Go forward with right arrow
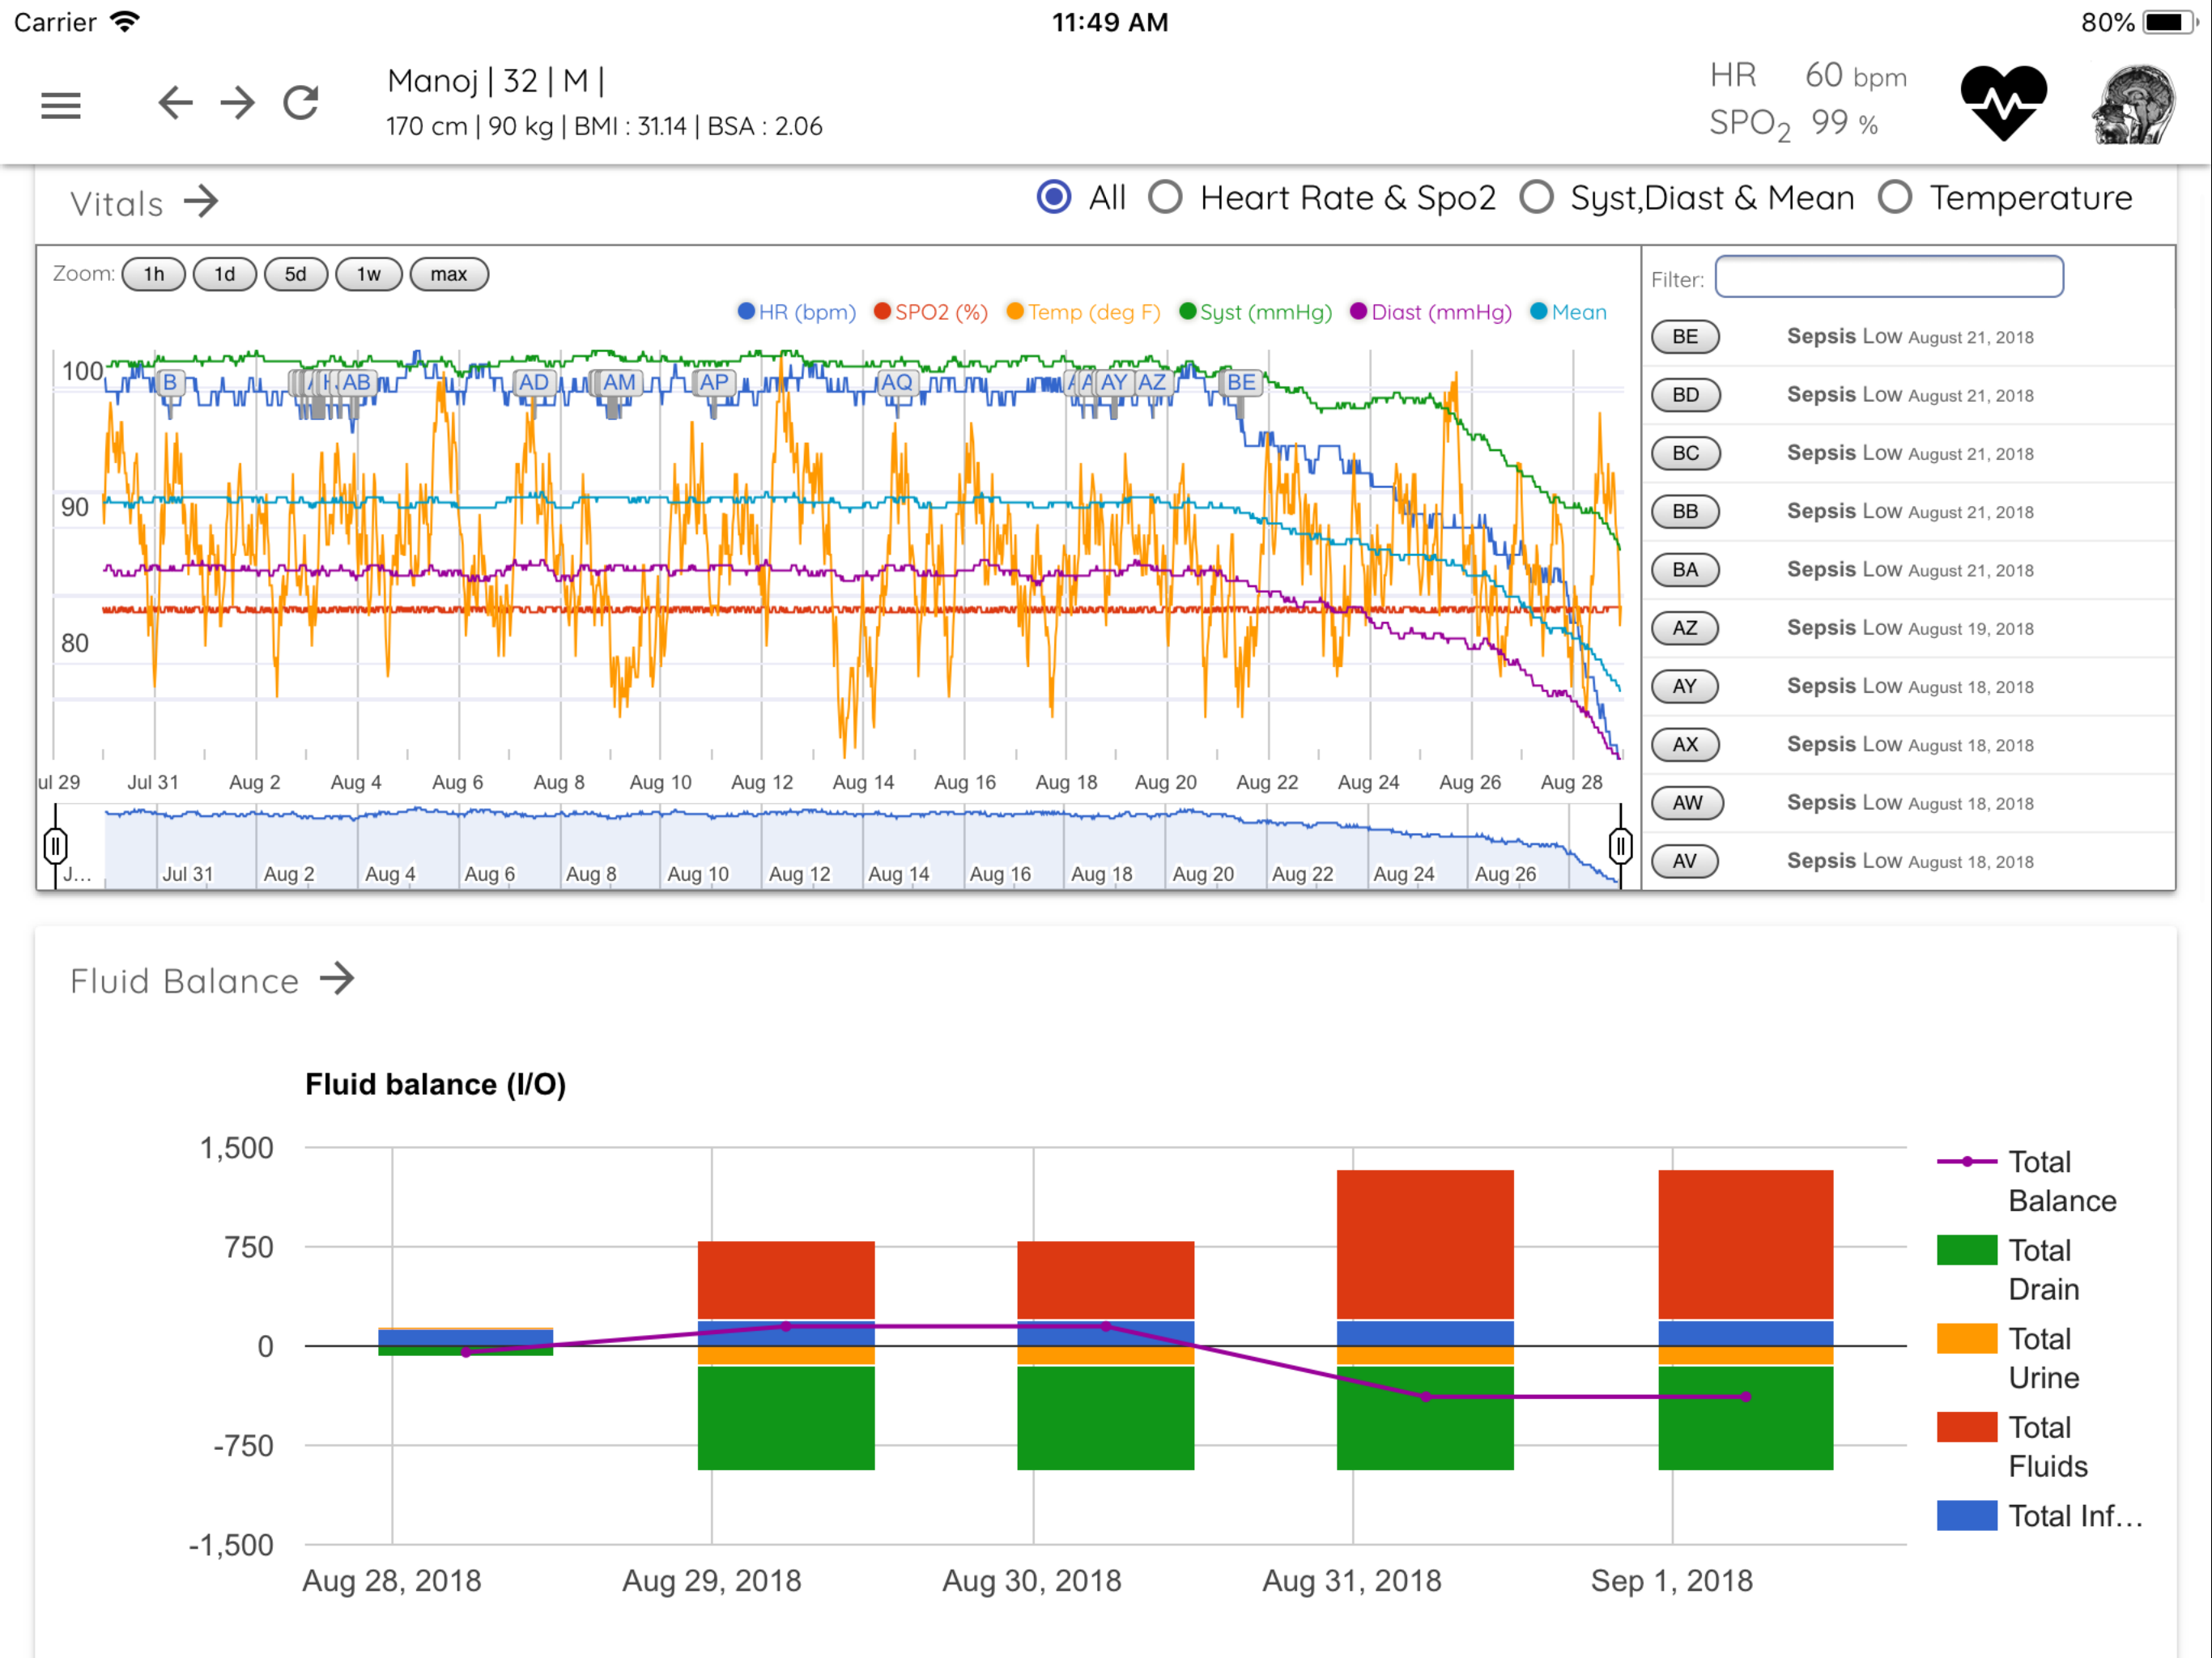 (x=238, y=102)
